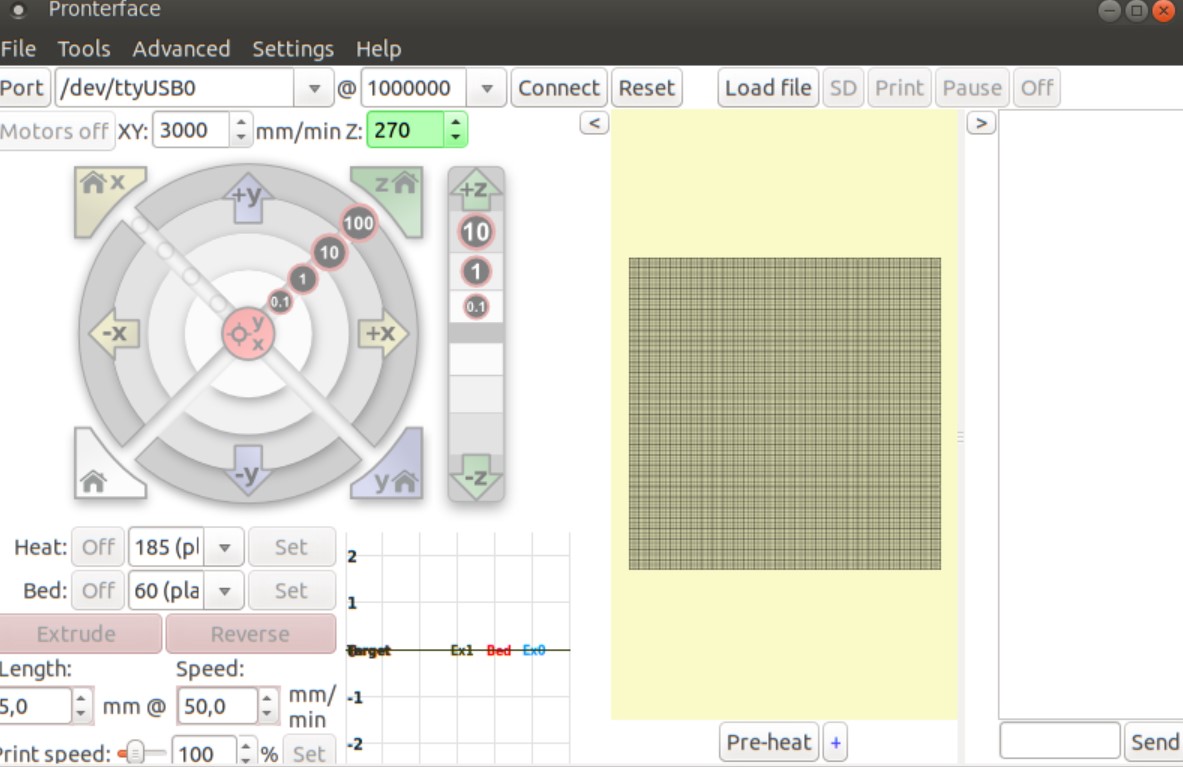Select 10 mm step on Z column
The height and width of the screenshot is (767, 1183).
tap(475, 232)
